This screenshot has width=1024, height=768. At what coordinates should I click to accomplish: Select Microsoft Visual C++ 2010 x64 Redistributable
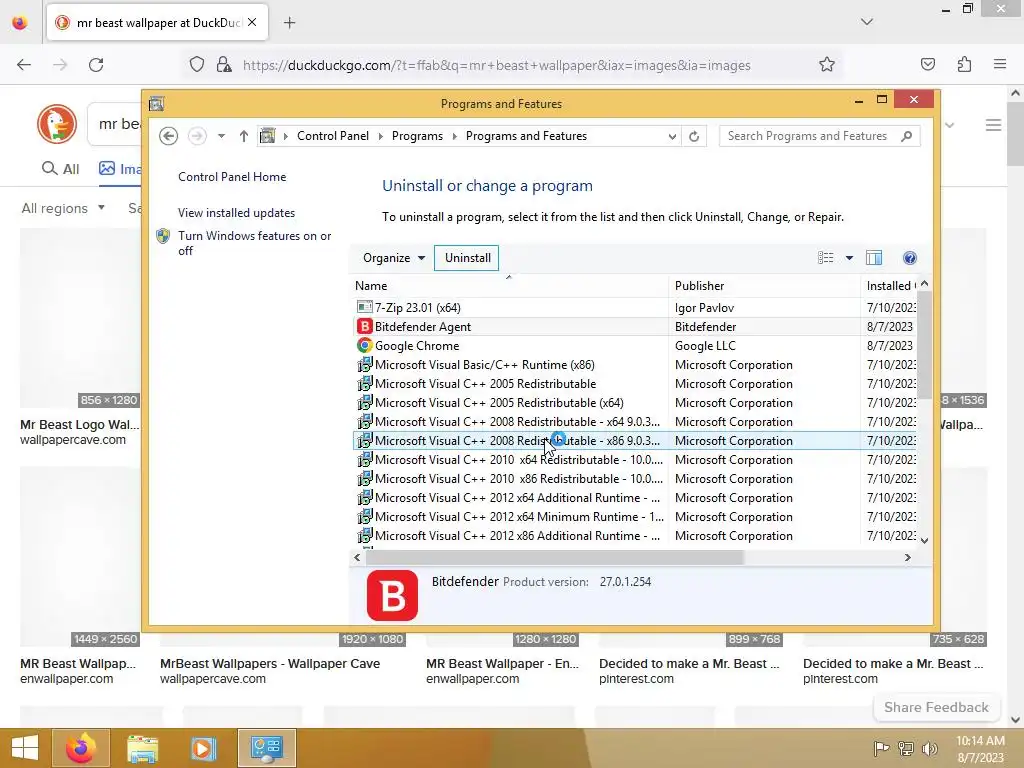pyautogui.click(x=633, y=458)
